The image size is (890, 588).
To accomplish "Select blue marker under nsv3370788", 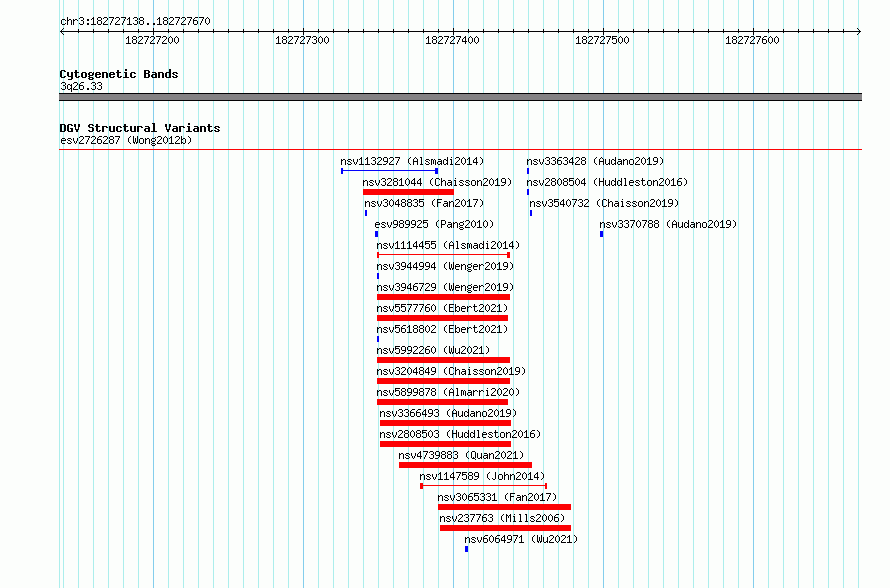I will 602,234.
